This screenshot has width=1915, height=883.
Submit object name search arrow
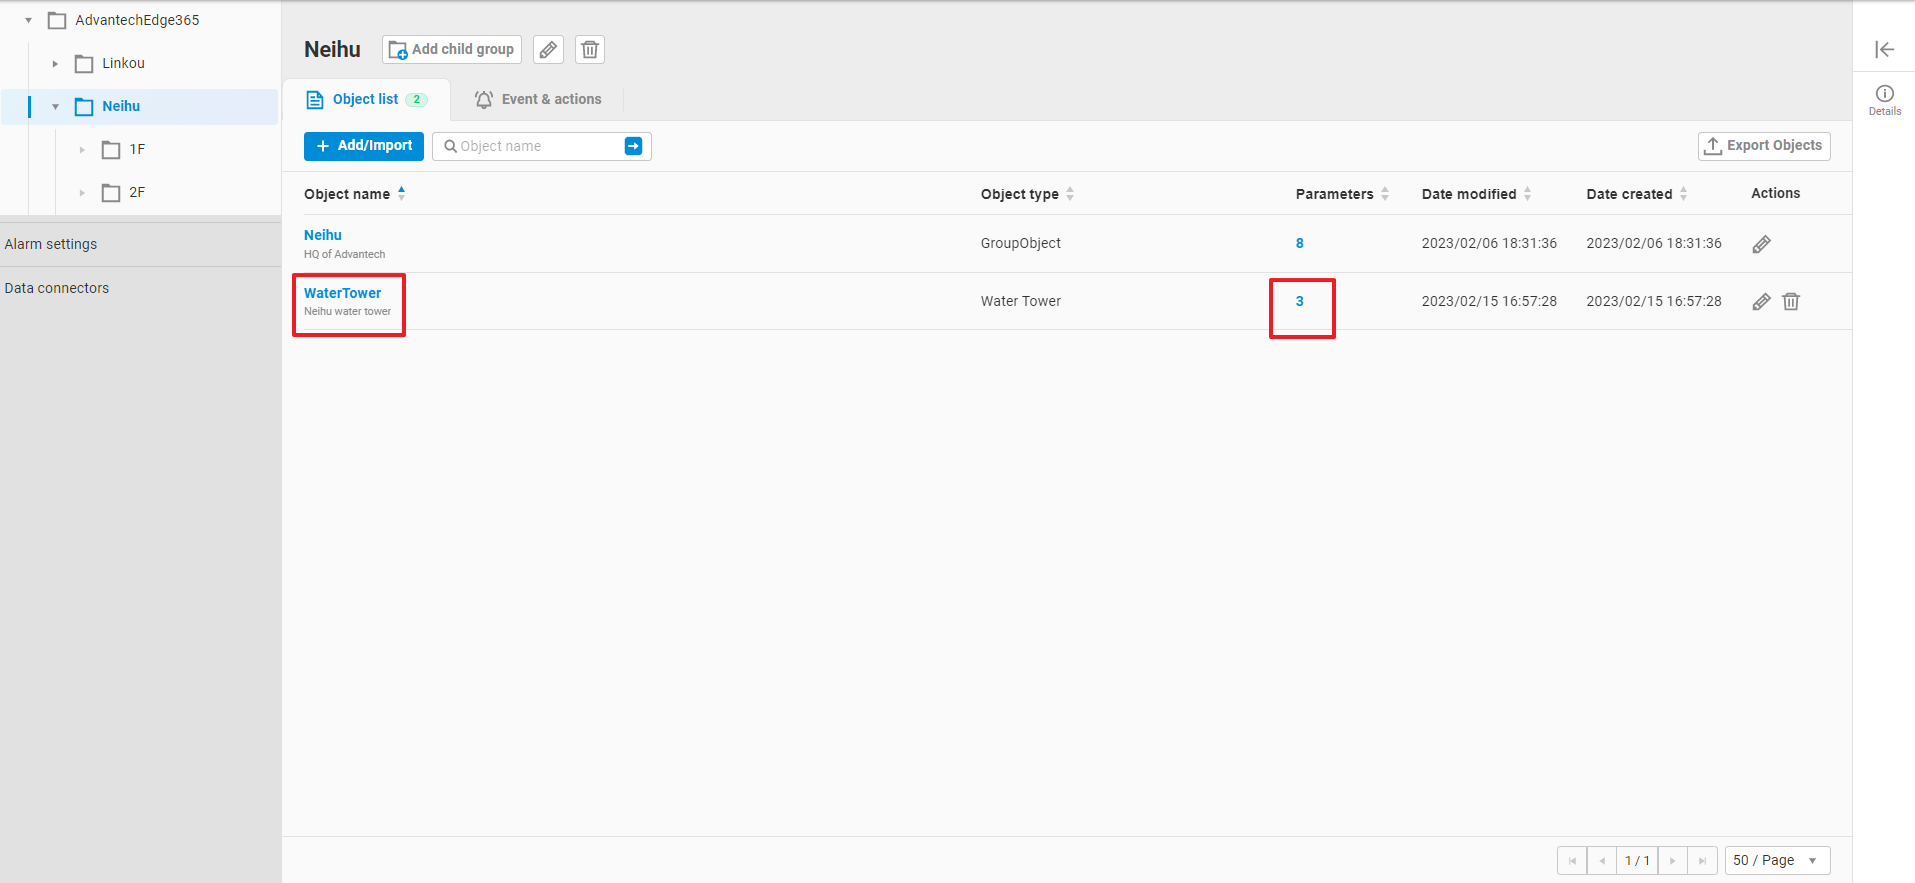[x=633, y=146]
